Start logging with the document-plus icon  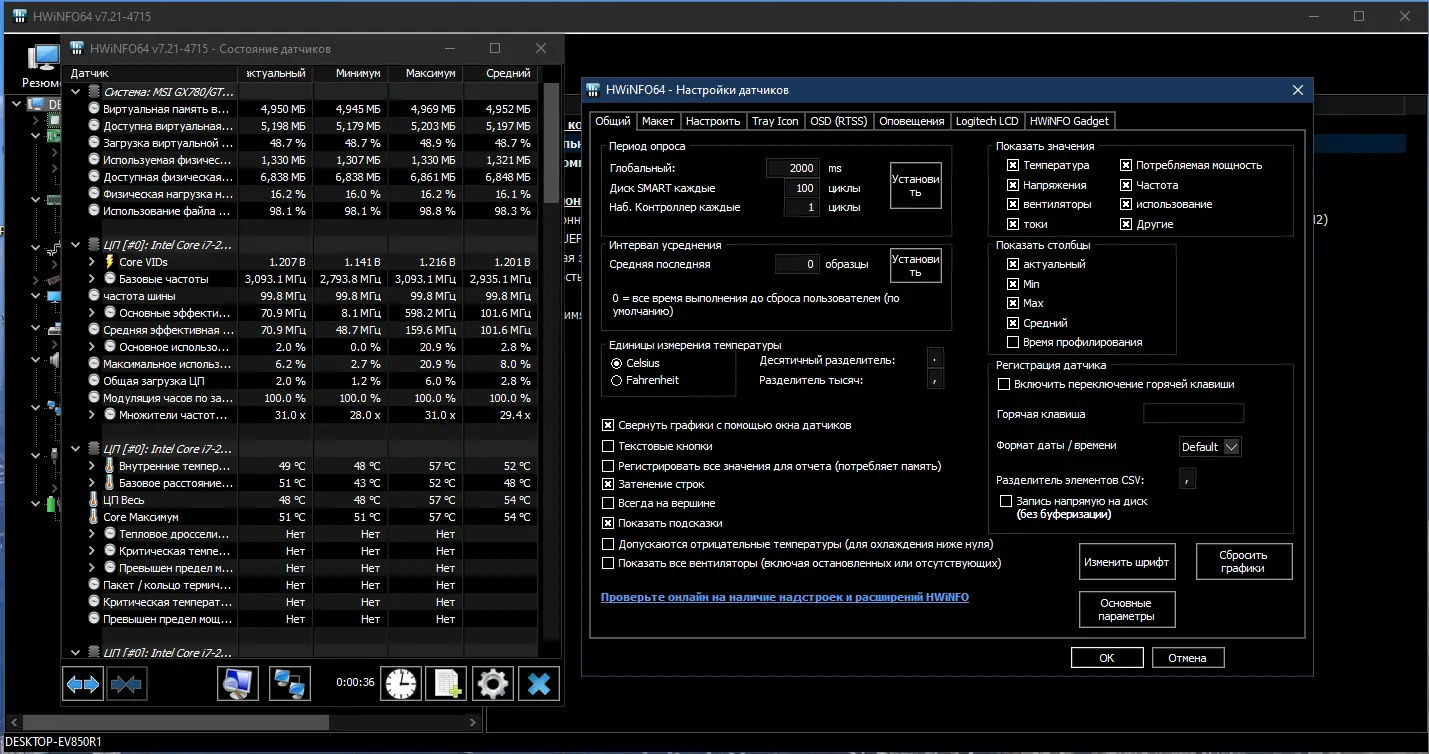click(x=446, y=684)
